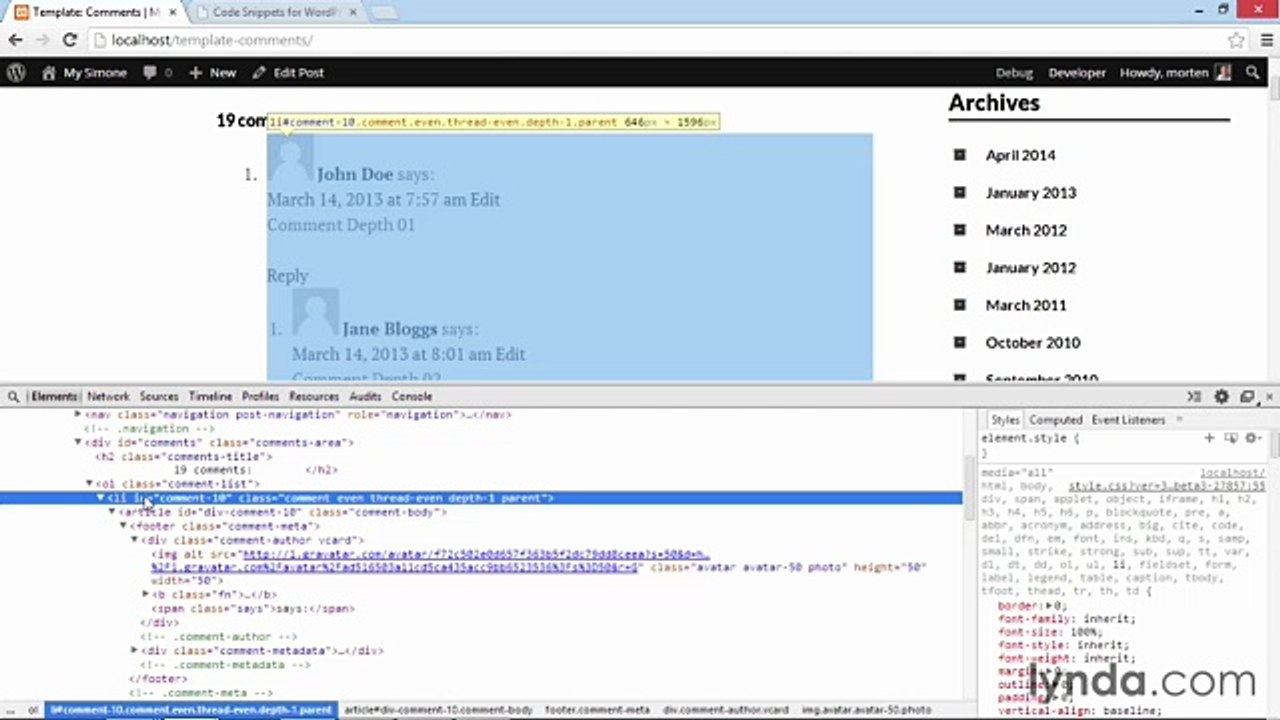Open the January 2013 archive link
The height and width of the screenshot is (720, 1280).
tap(1031, 192)
